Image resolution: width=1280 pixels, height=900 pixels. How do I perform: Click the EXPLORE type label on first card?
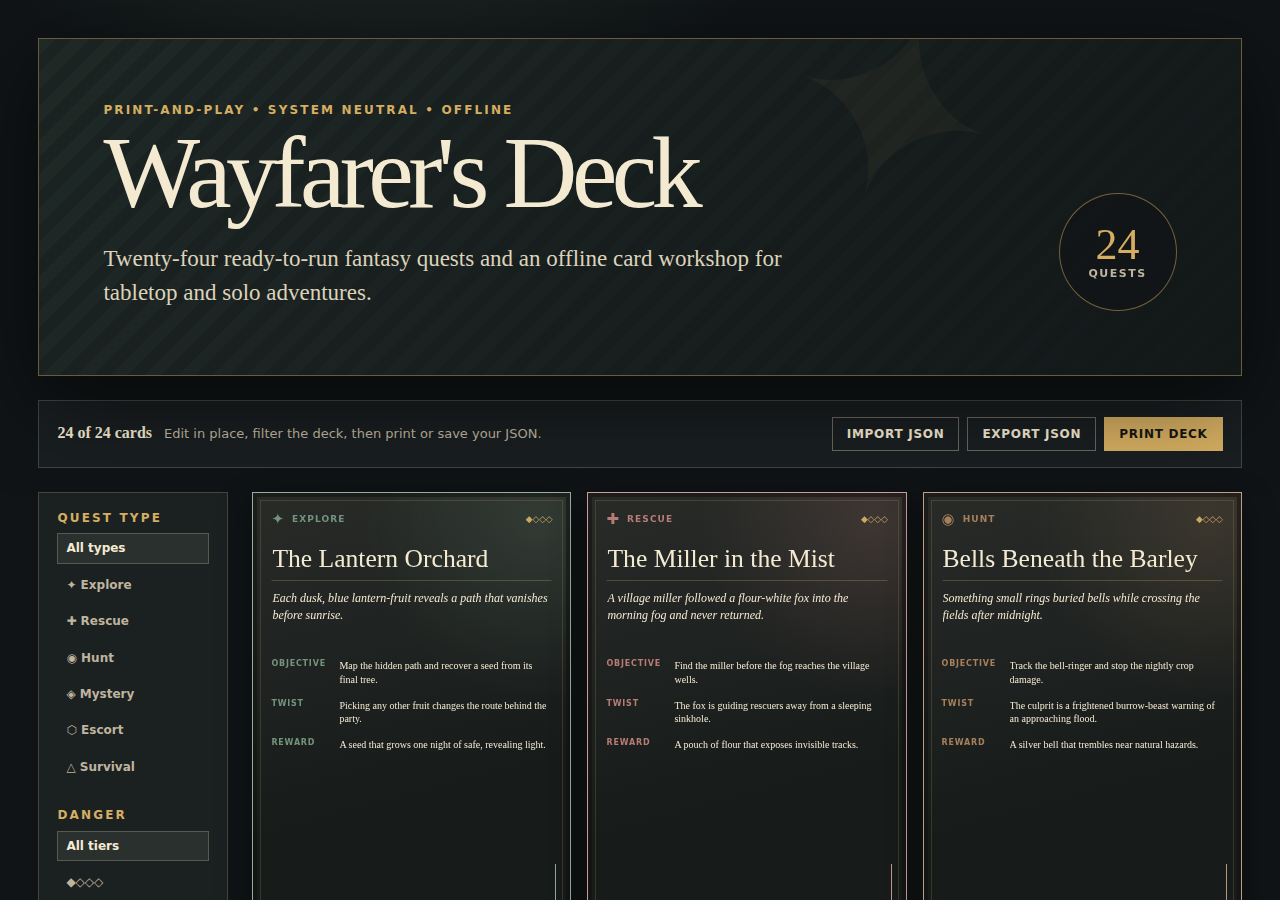pos(318,519)
